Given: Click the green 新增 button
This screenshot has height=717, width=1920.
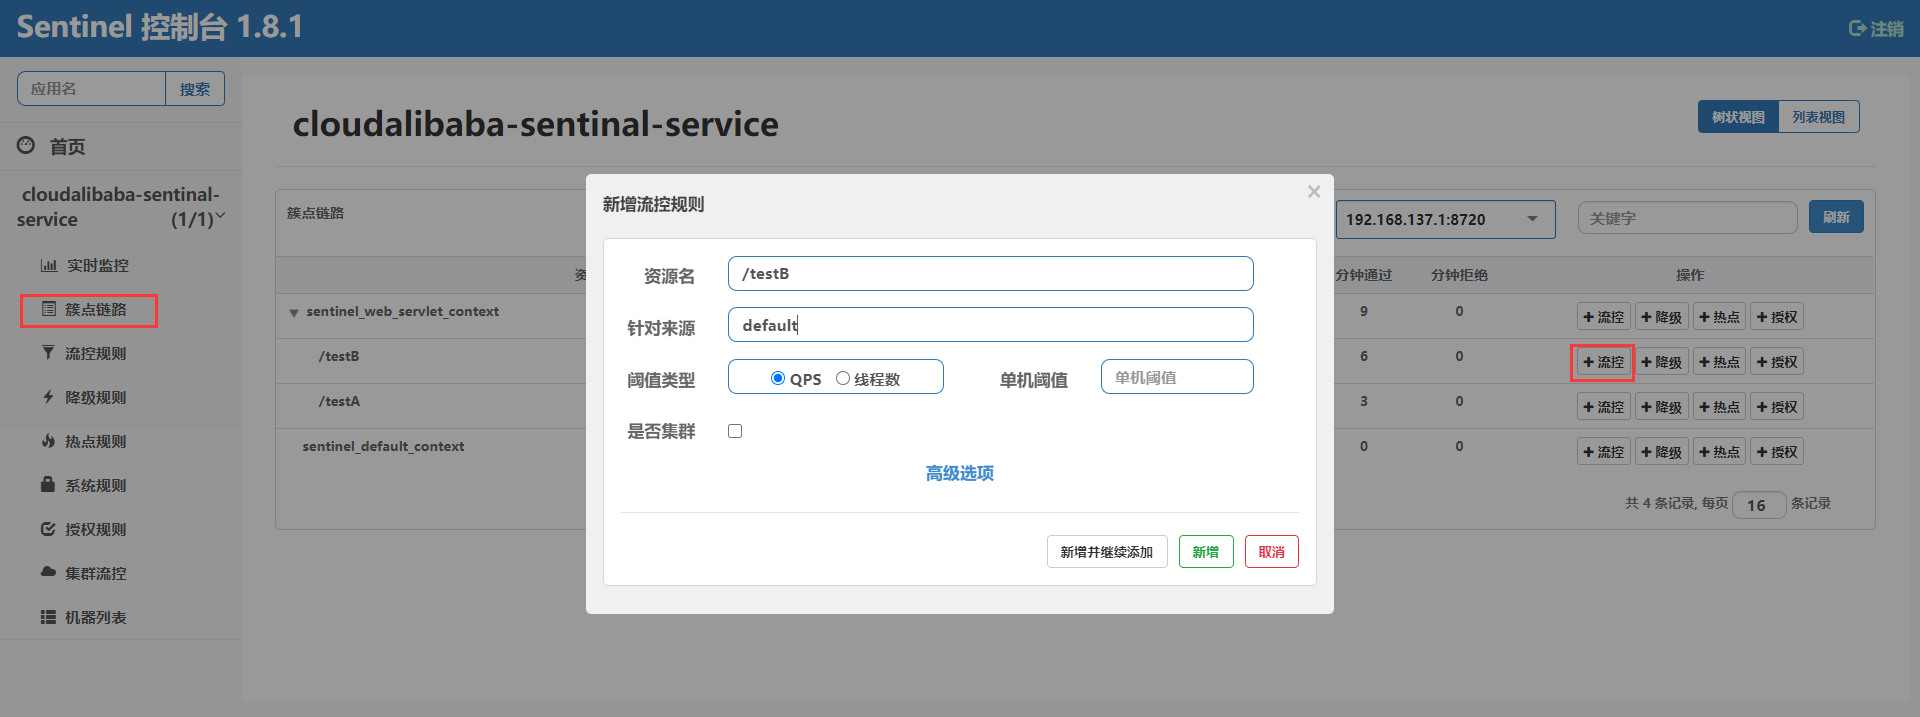Looking at the screenshot, I should point(1206,552).
